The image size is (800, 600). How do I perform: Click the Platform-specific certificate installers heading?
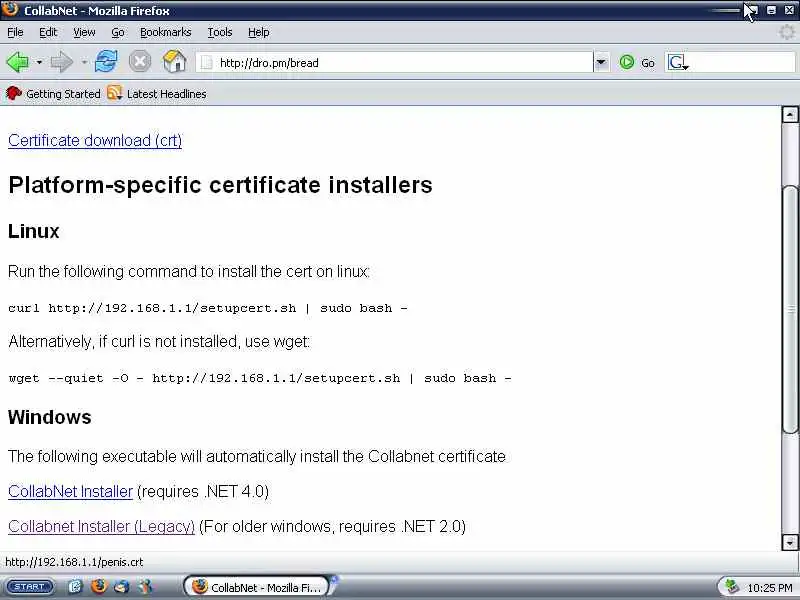tap(220, 185)
